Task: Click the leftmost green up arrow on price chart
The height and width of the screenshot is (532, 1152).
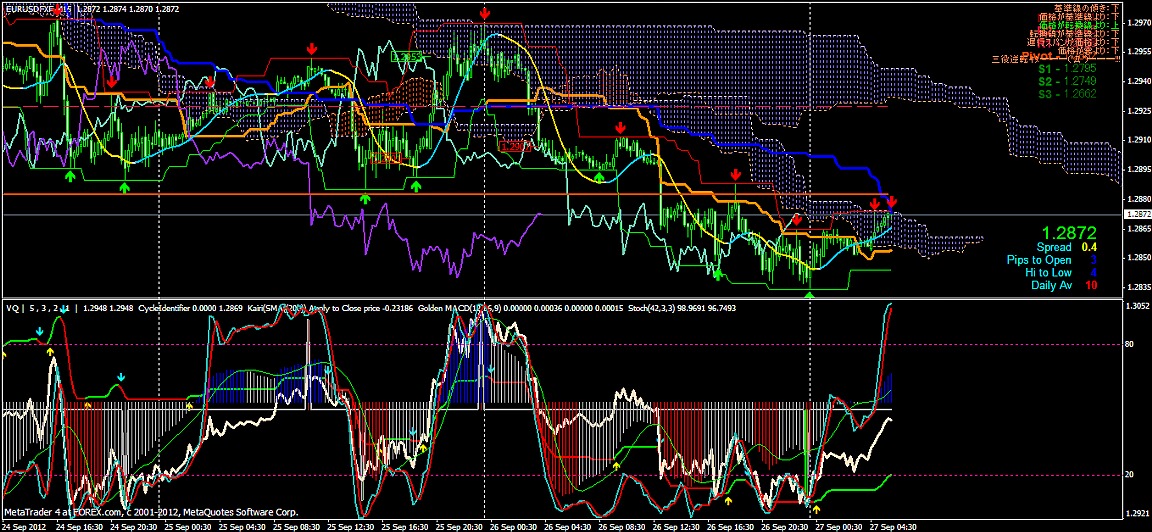Action: [69, 176]
